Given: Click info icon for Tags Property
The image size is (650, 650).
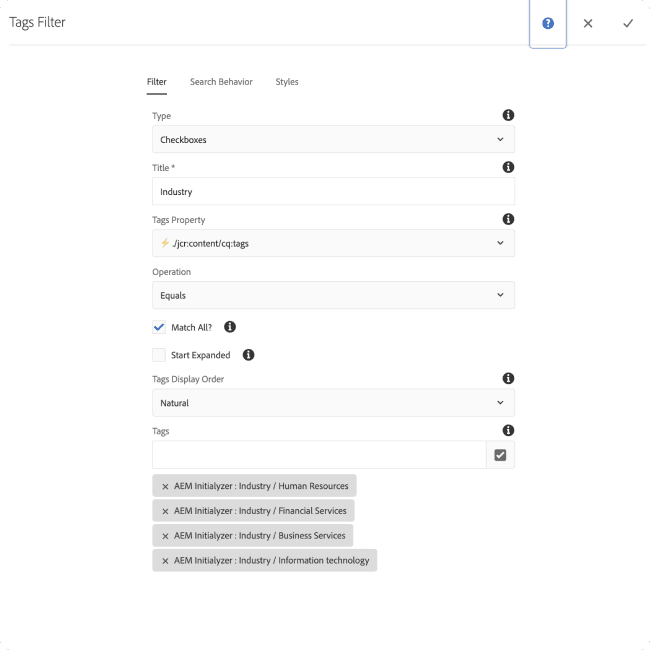Looking at the screenshot, I should (508, 219).
